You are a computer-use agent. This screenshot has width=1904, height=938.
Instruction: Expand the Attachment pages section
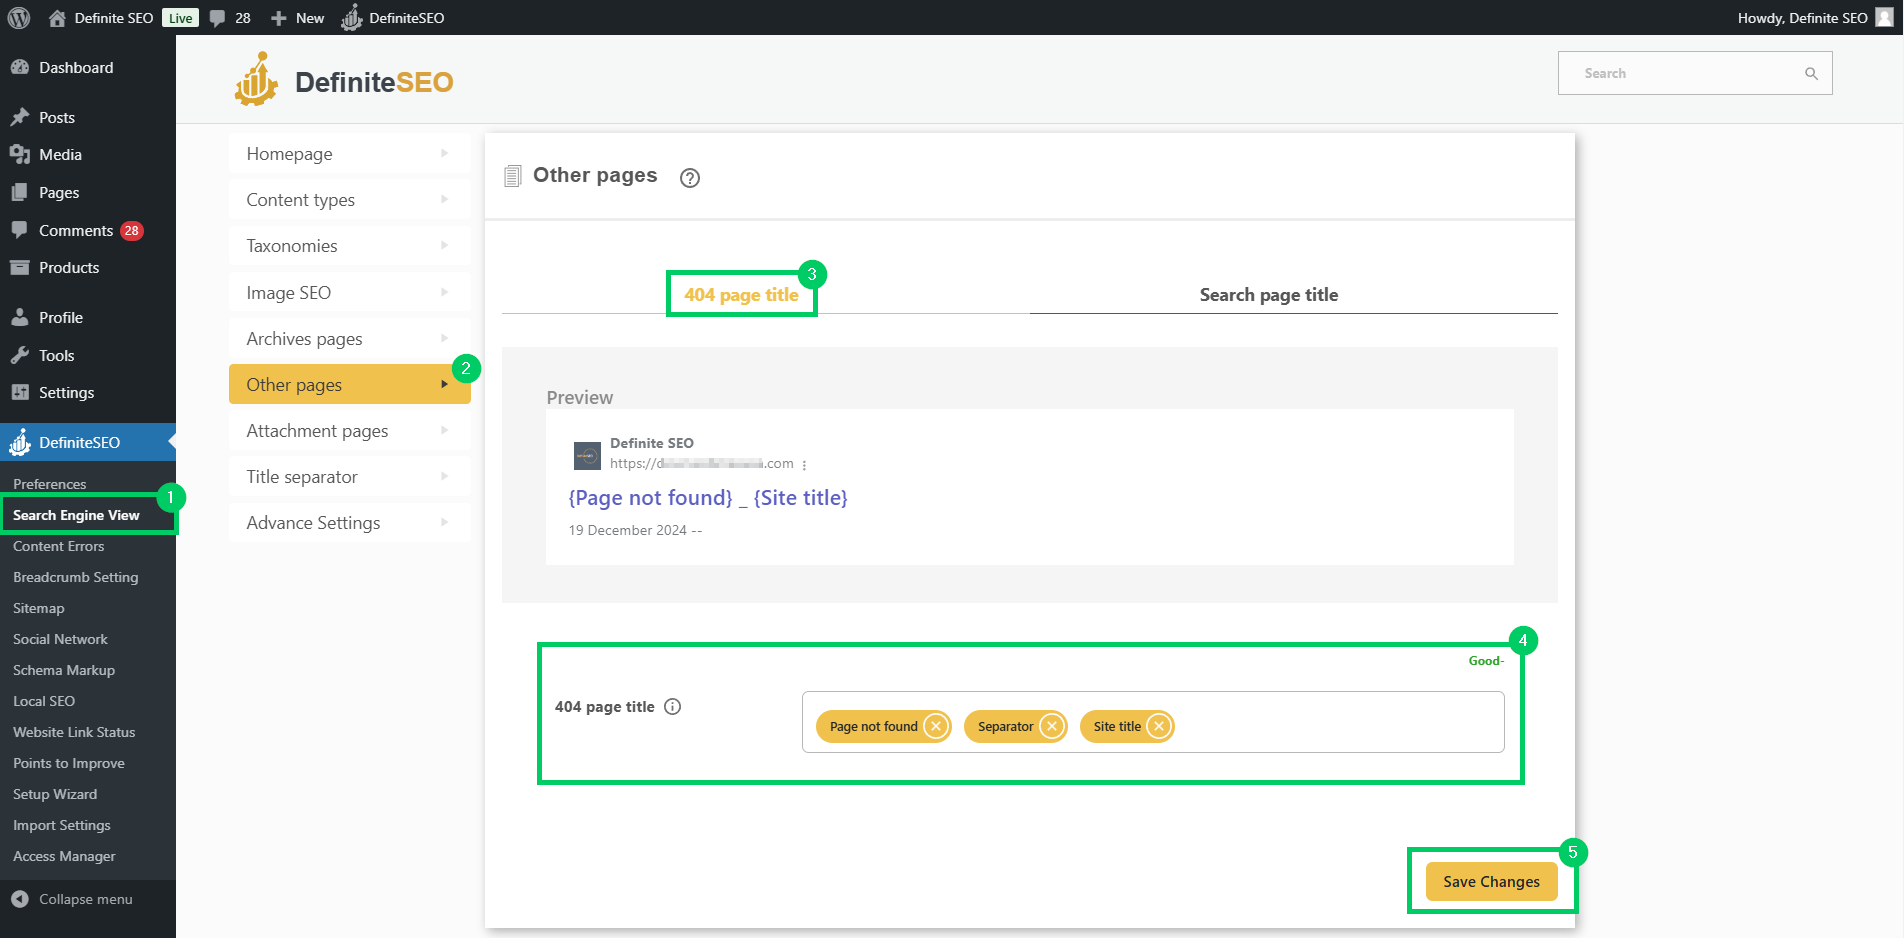coord(349,430)
